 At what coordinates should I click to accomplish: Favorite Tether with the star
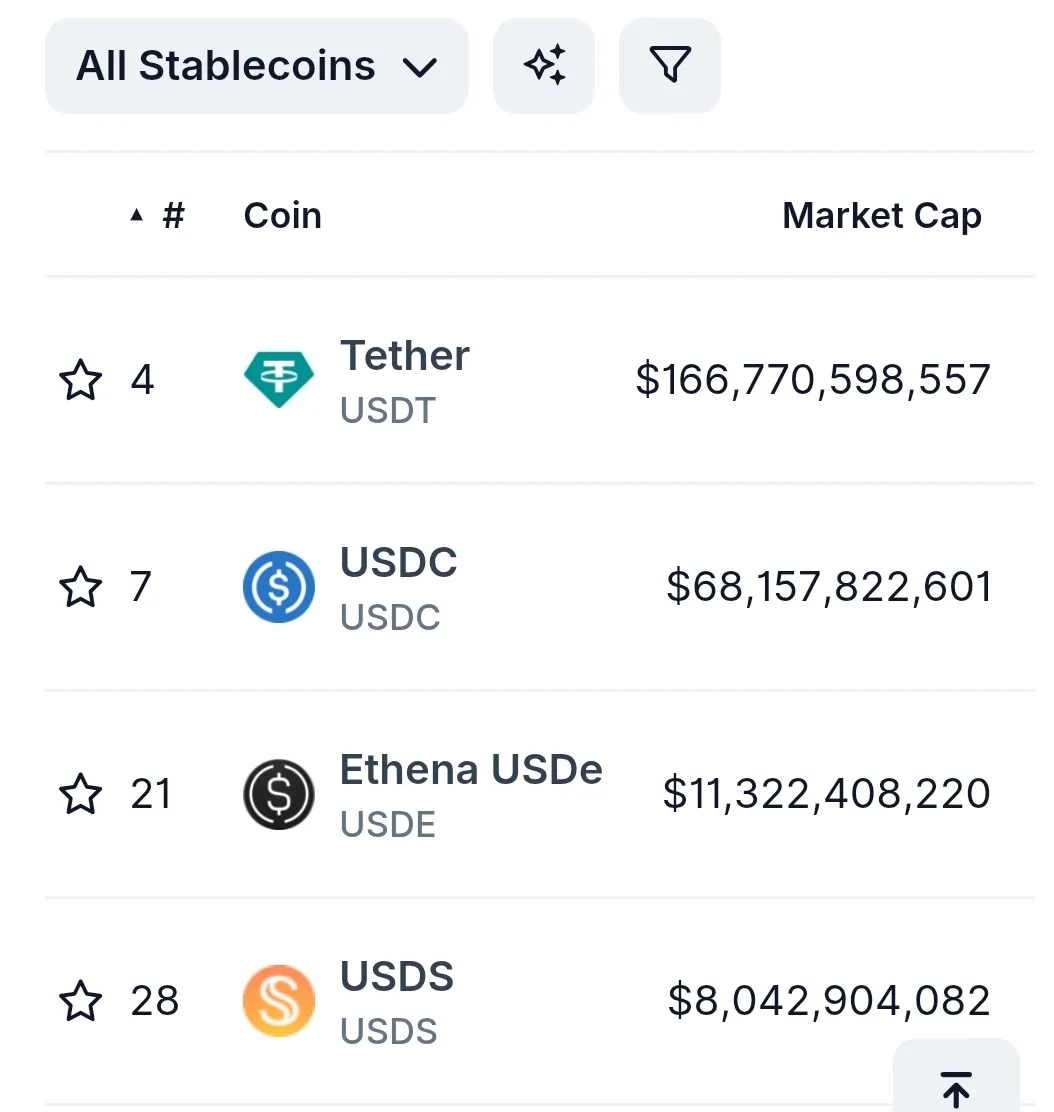click(80, 381)
